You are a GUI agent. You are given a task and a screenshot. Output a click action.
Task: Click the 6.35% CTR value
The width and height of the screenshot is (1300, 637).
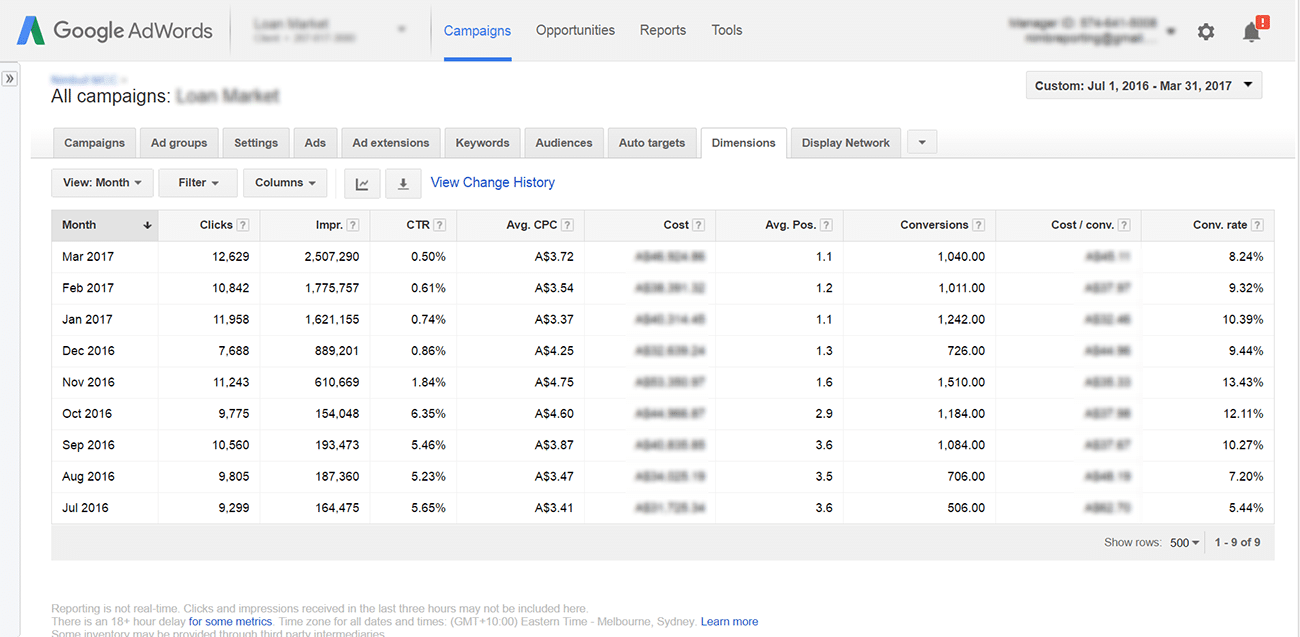click(x=428, y=414)
